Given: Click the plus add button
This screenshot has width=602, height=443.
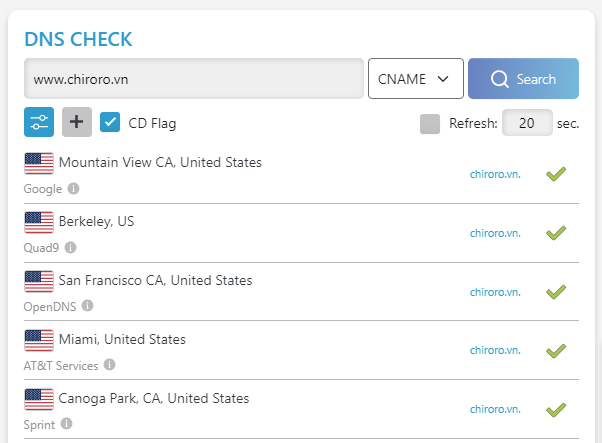Looking at the screenshot, I should click(77, 122).
